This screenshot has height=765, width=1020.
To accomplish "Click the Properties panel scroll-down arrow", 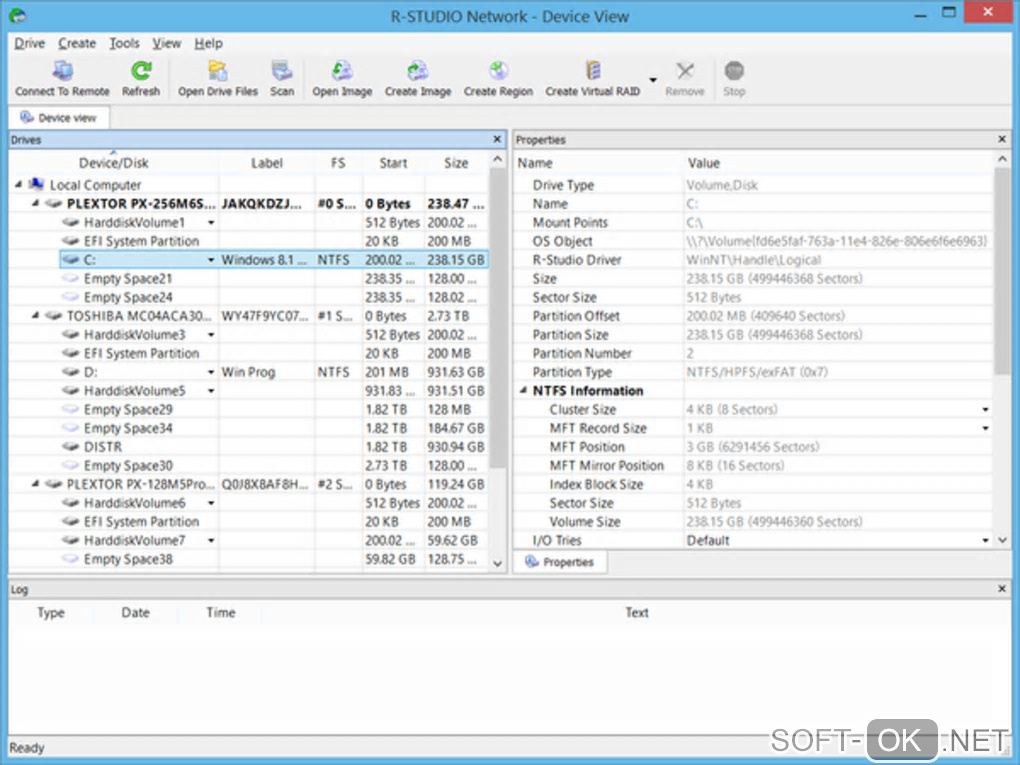I will 1002,540.
